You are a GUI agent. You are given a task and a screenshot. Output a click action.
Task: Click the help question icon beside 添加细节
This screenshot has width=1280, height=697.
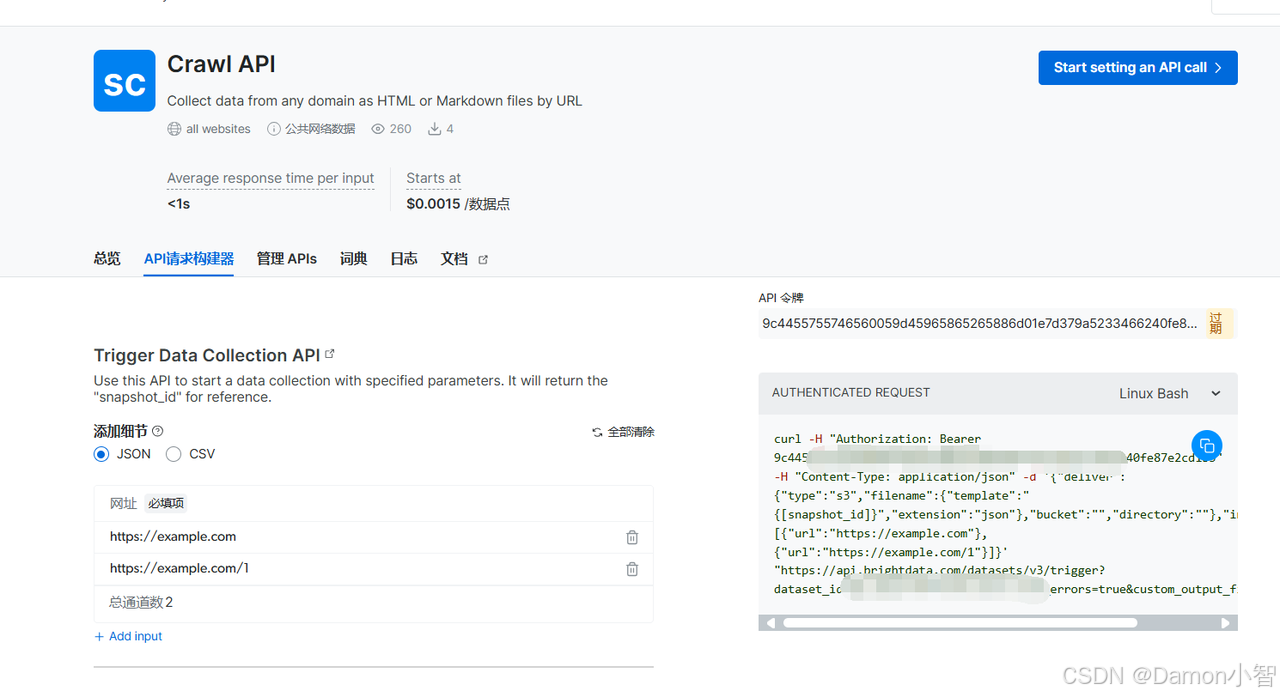click(157, 431)
